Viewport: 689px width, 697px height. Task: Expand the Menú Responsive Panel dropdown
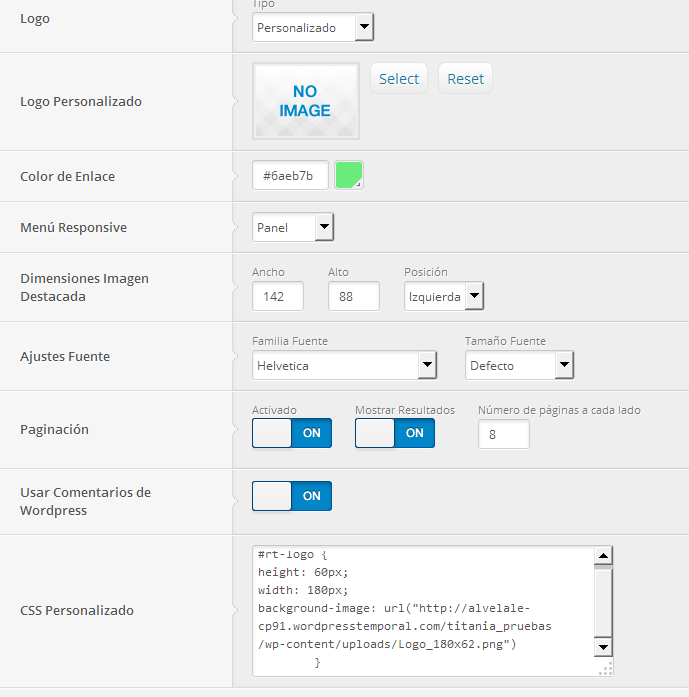[x=293, y=227]
